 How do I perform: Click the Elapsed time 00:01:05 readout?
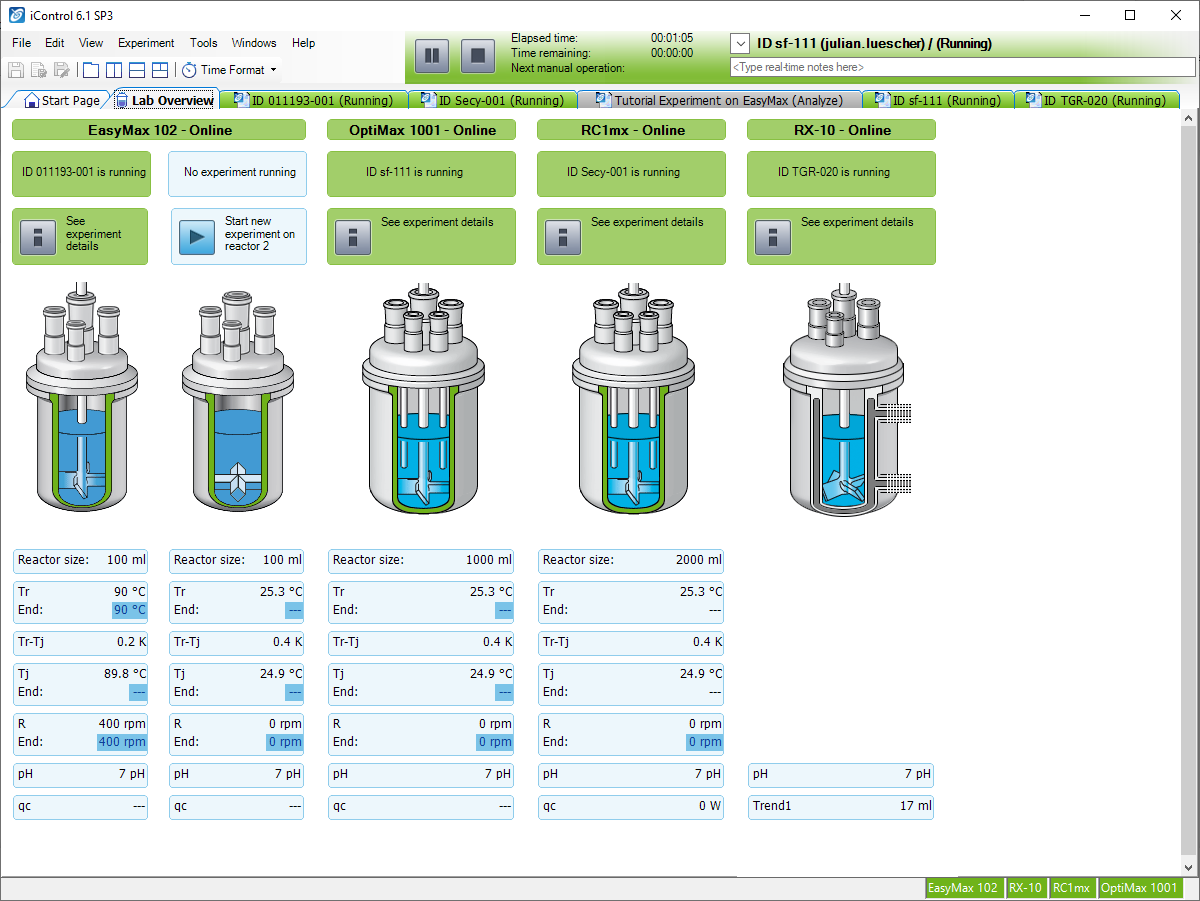(672, 38)
